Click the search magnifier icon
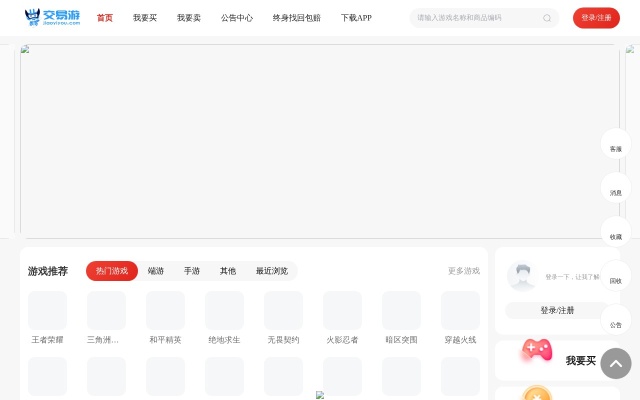This screenshot has width=640, height=400. (x=547, y=18)
